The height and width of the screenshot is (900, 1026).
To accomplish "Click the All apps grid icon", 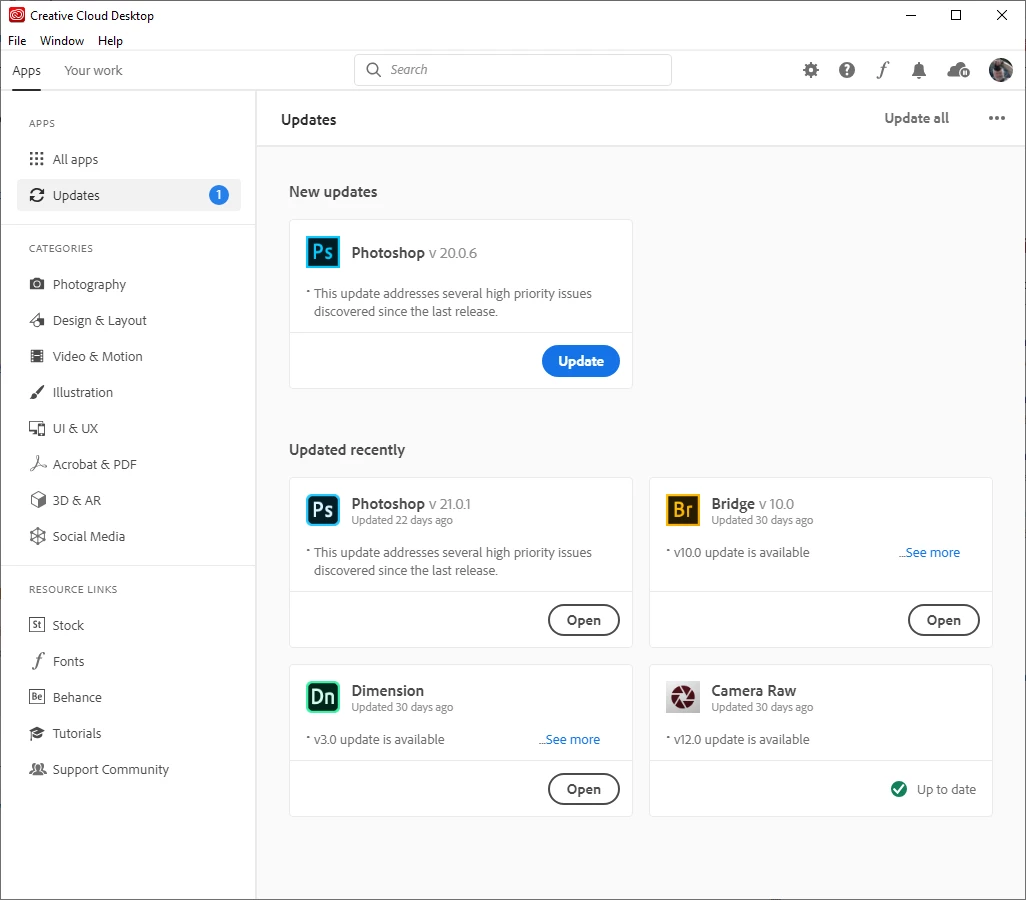I will 37,159.
